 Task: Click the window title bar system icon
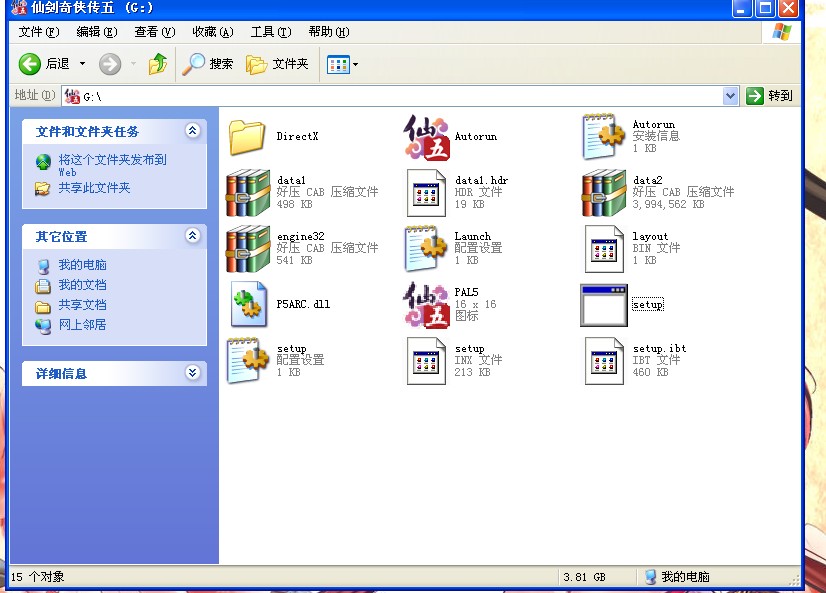point(18,7)
